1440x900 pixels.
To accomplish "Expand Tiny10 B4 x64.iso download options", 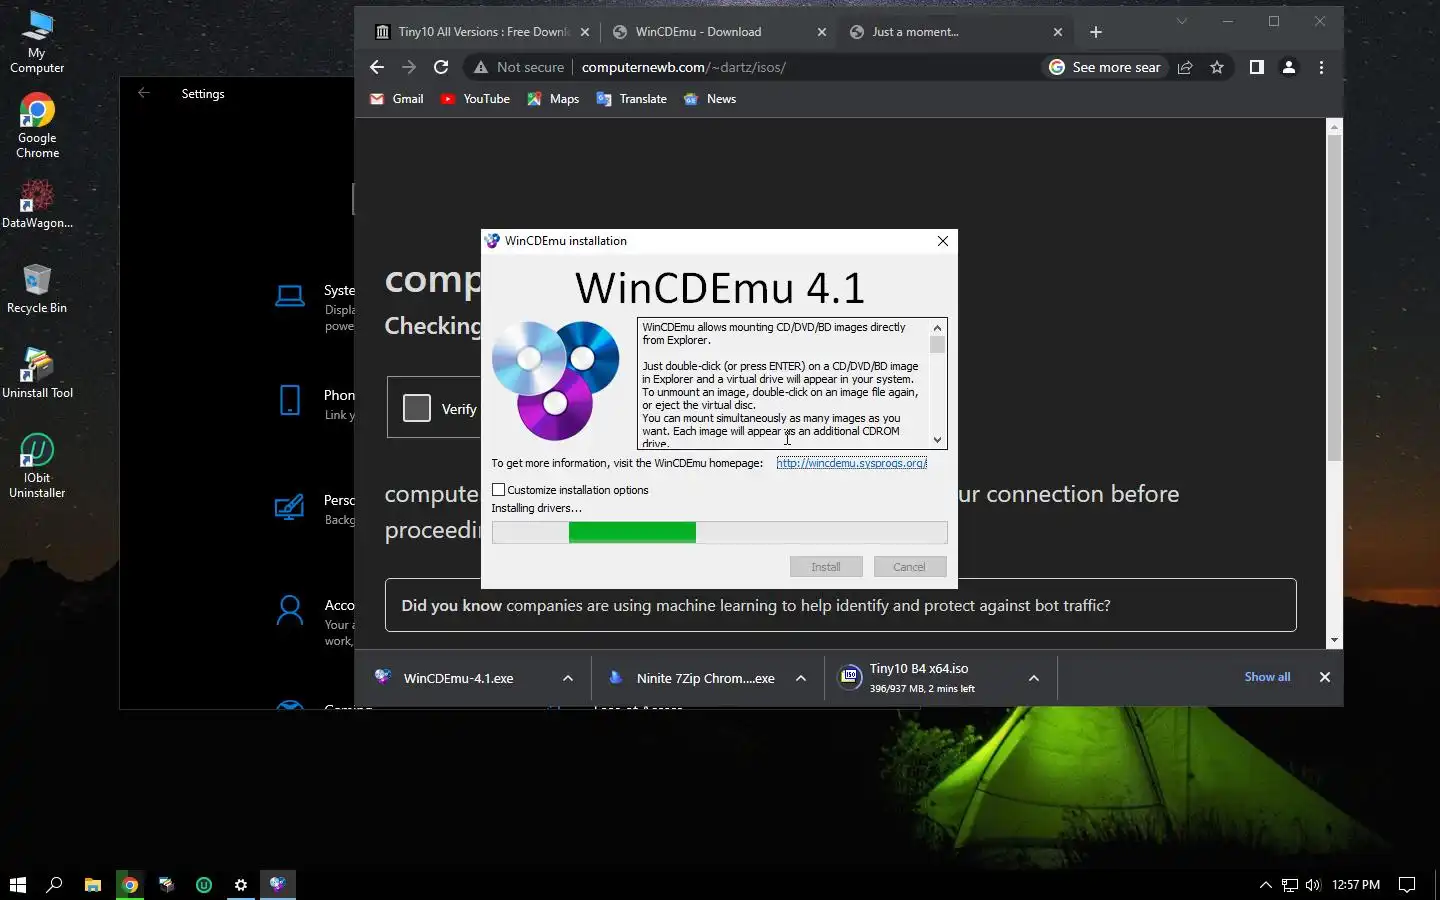I will [1034, 678].
